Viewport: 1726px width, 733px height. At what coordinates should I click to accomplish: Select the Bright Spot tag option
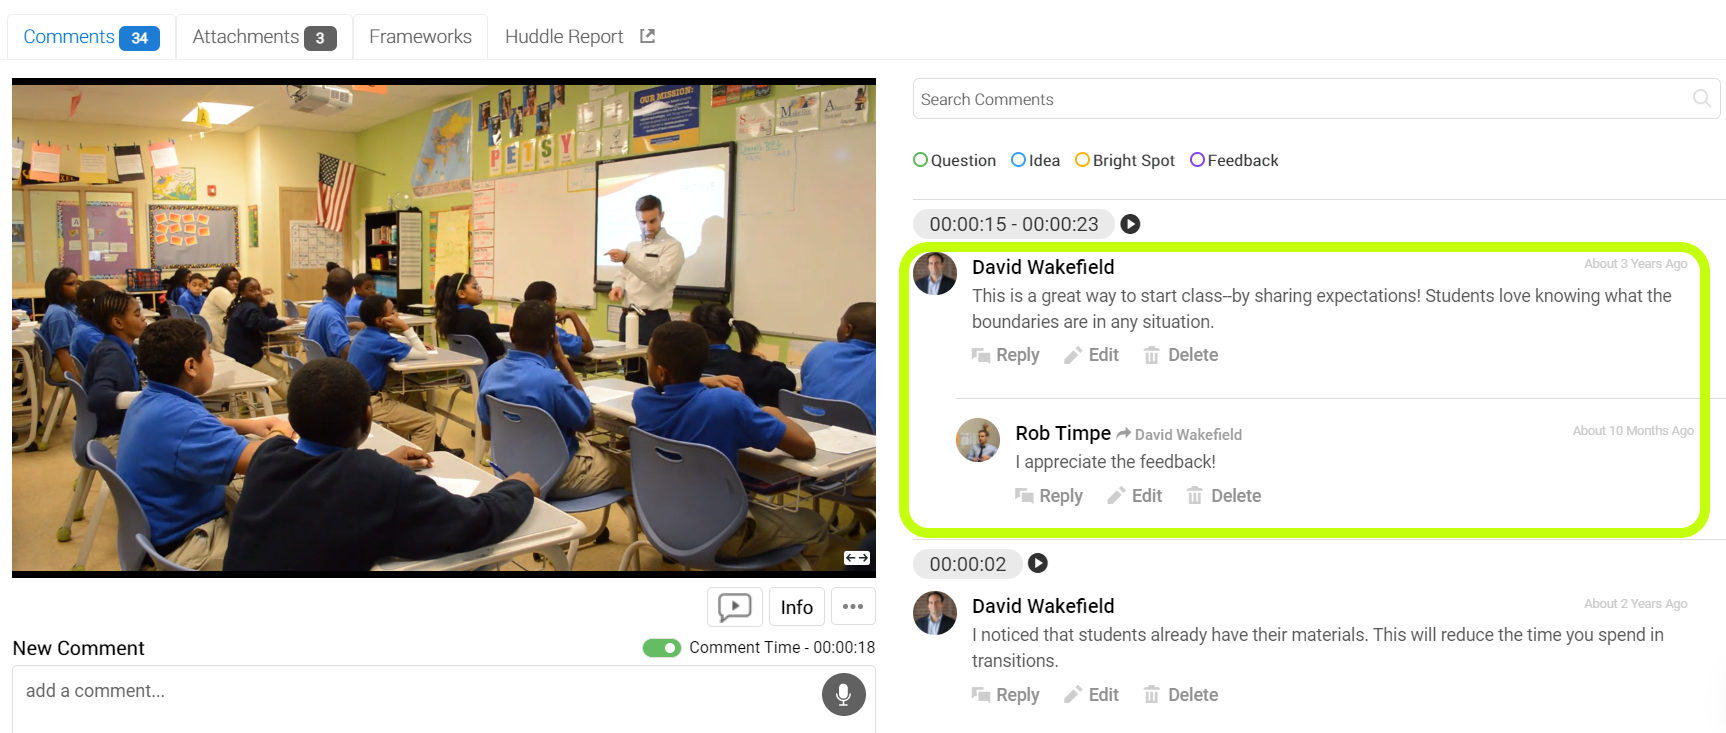[x=1124, y=160]
